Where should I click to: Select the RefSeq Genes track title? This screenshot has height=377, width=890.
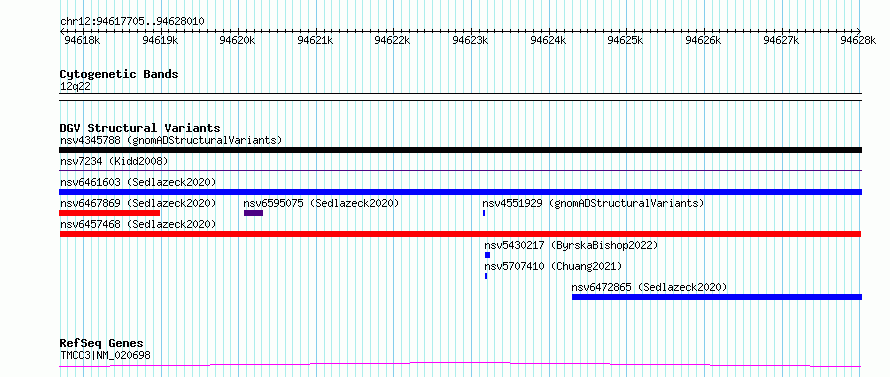[x=102, y=344]
